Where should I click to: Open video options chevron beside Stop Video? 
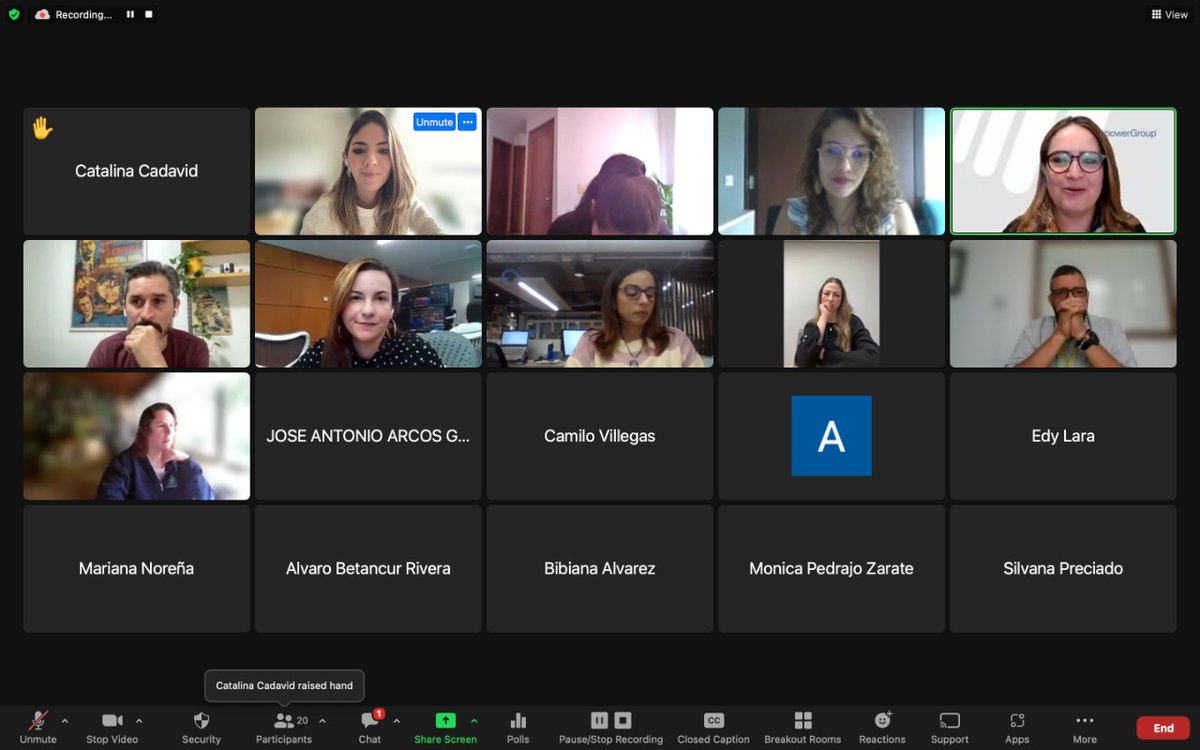point(139,720)
